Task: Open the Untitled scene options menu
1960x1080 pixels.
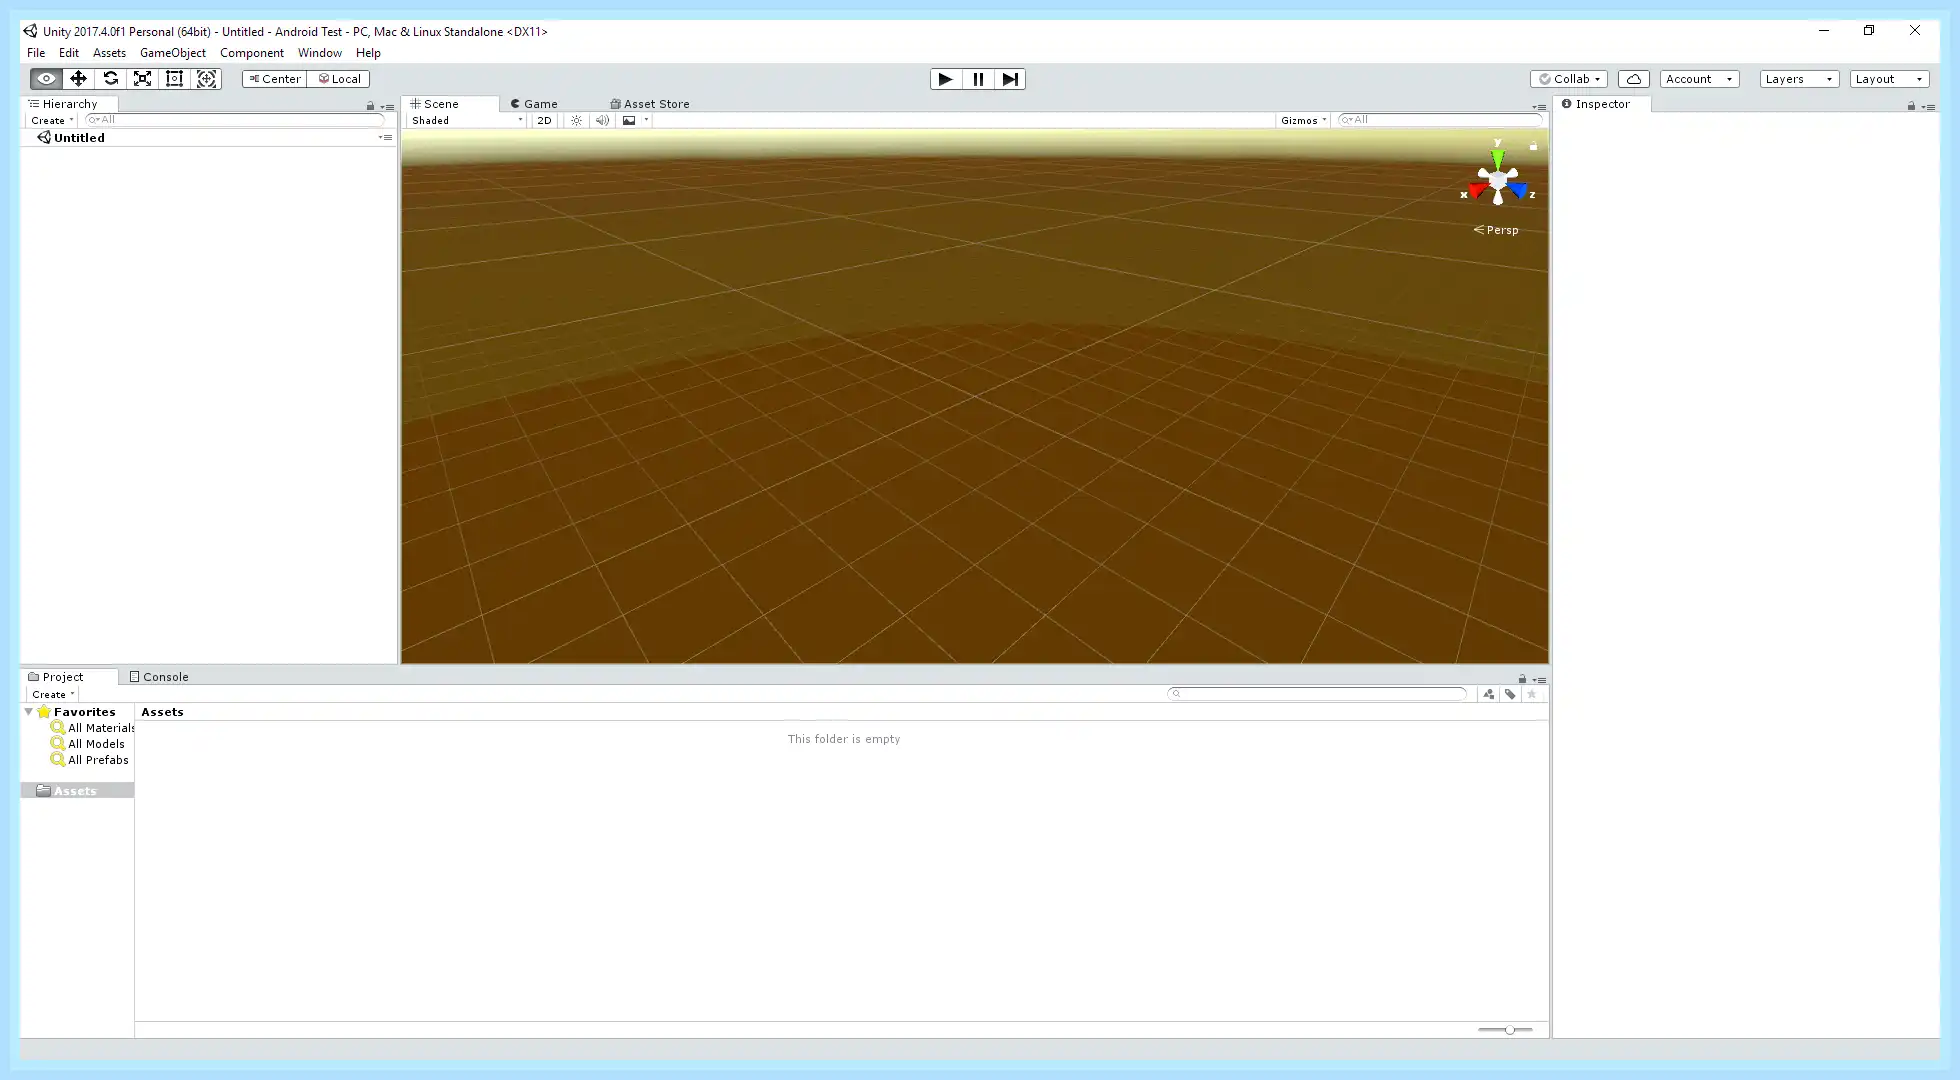Action: pyautogui.click(x=386, y=138)
